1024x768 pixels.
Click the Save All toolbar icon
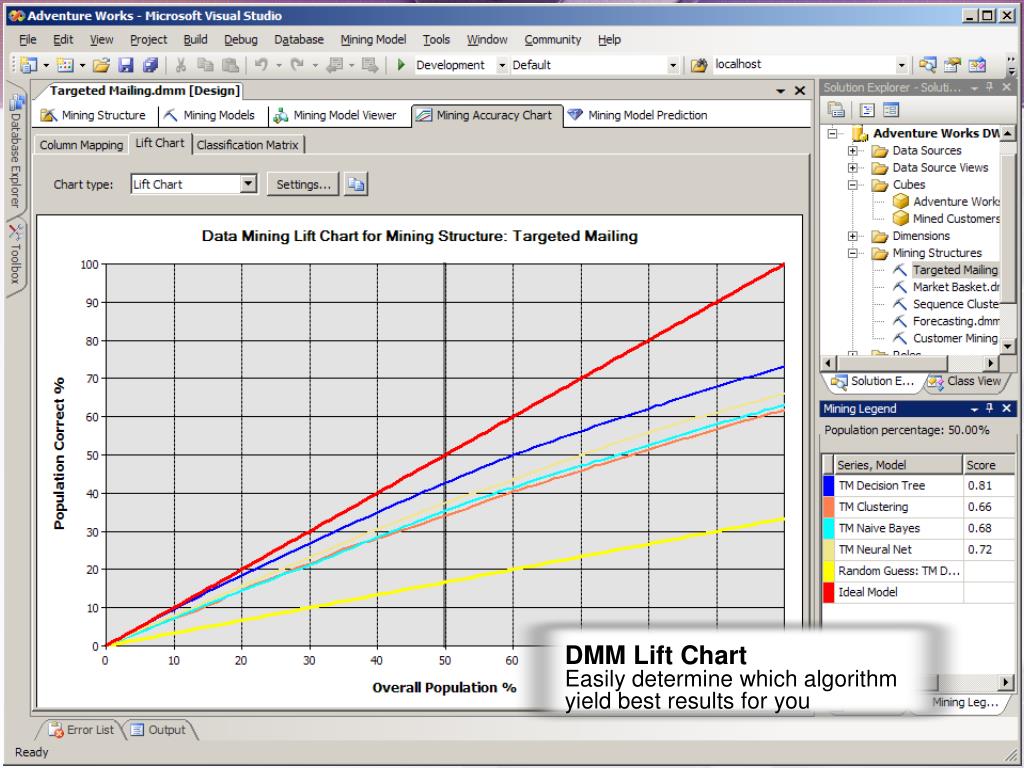[x=150, y=65]
